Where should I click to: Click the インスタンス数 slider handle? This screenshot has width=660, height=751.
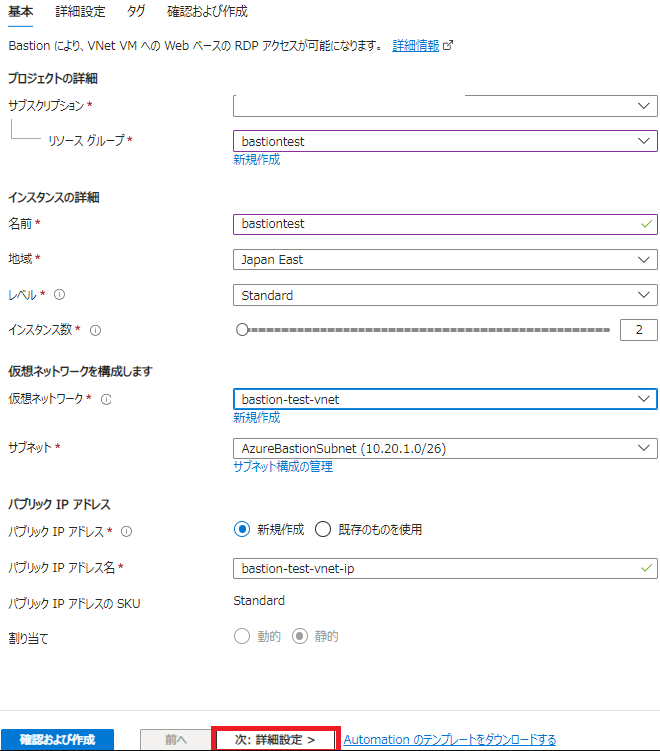(242, 330)
